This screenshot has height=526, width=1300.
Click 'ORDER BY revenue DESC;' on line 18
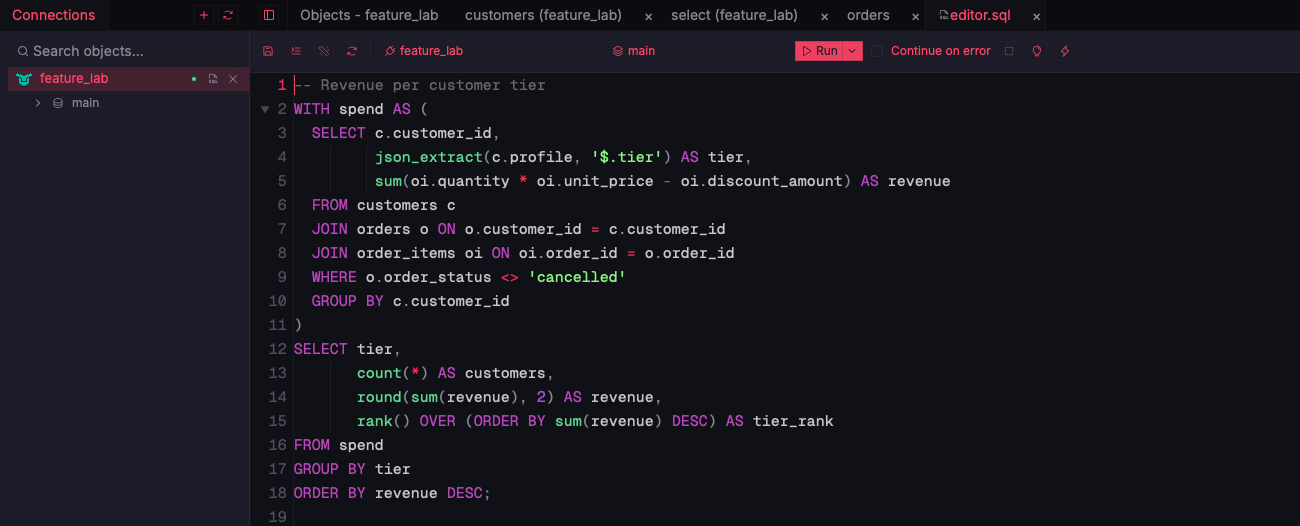tap(393, 493)
